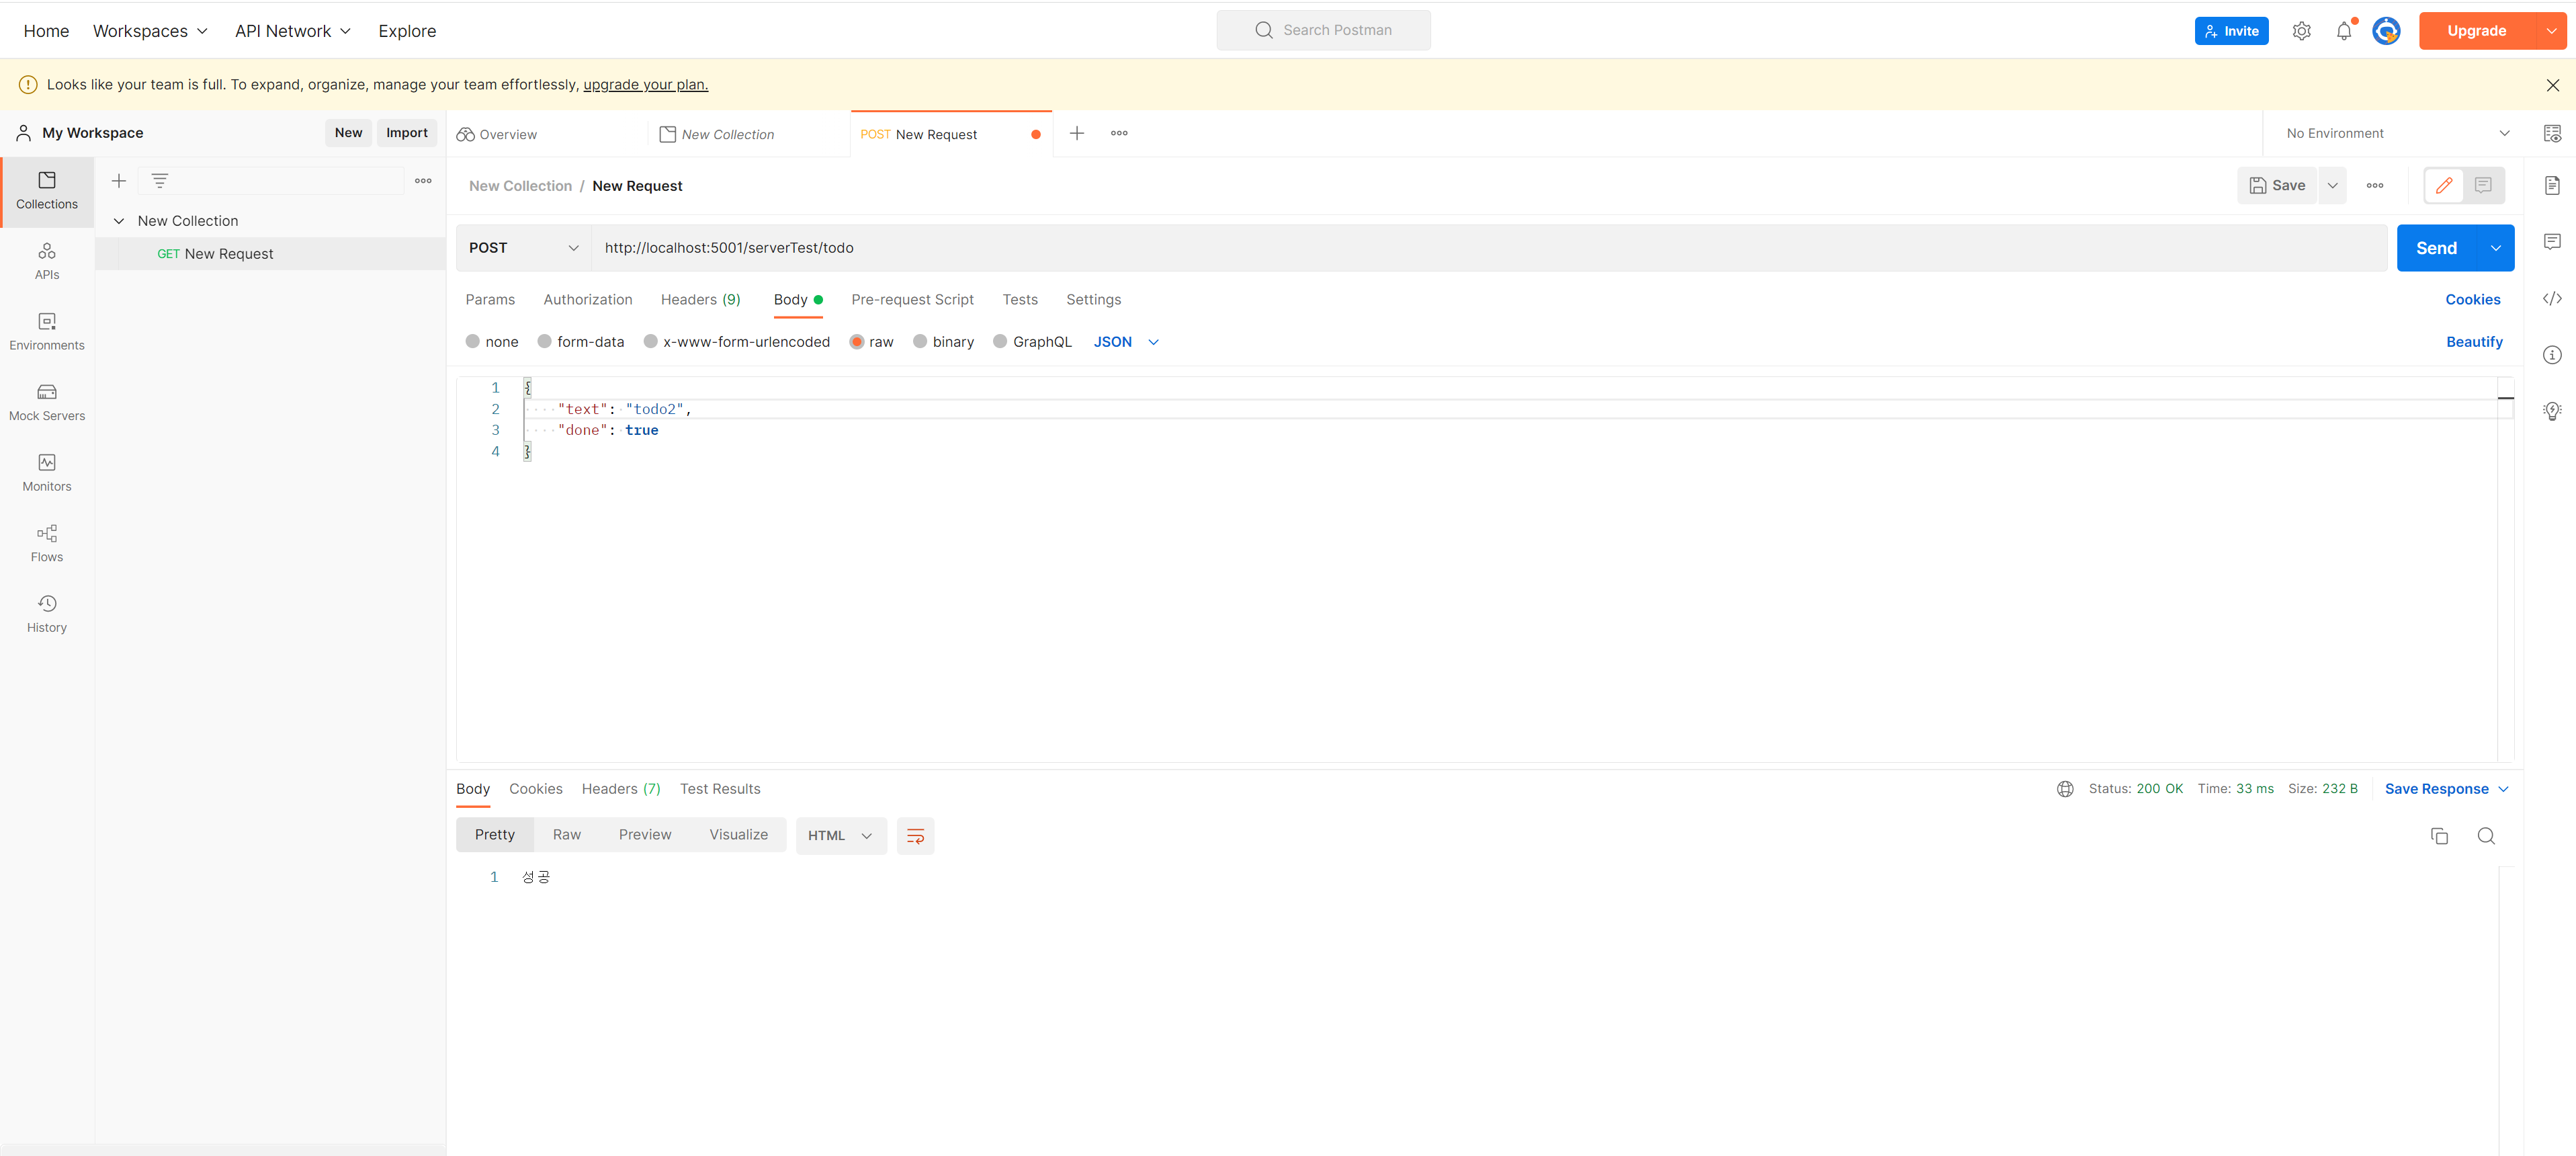Click the upgrade your plan link
The height and width of the screenshot is (1156, 2576).
pos(645,85)
